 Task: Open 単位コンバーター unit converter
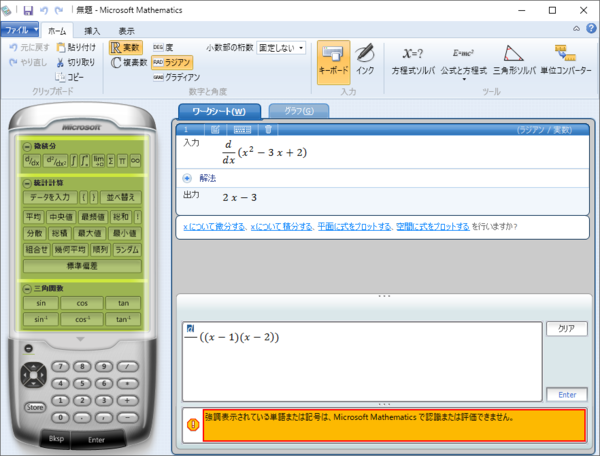pyautogui.click(x=566, y=60)
